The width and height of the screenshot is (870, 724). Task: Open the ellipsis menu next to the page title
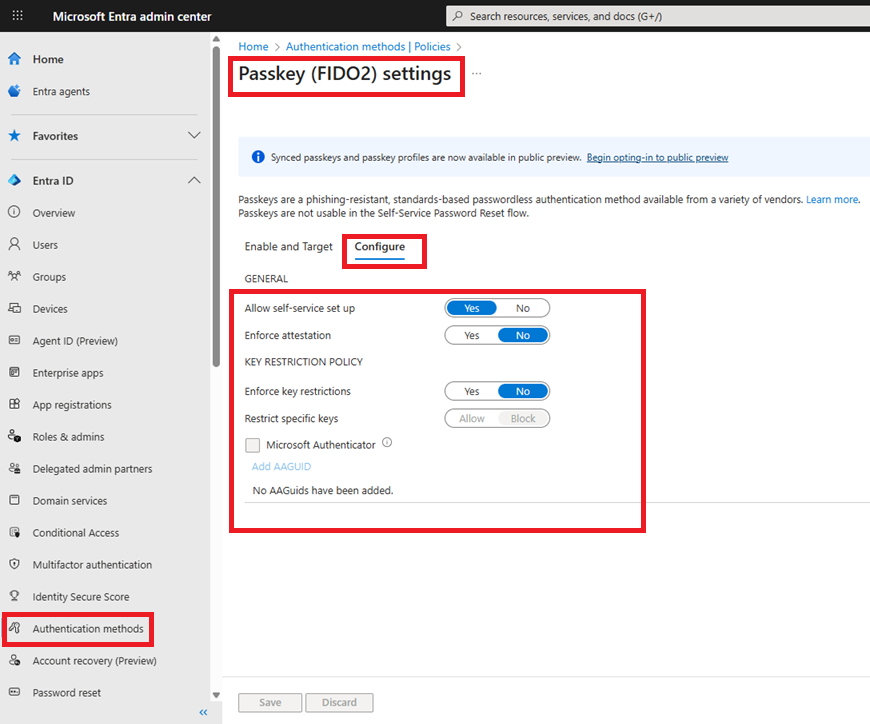point(477,74)
